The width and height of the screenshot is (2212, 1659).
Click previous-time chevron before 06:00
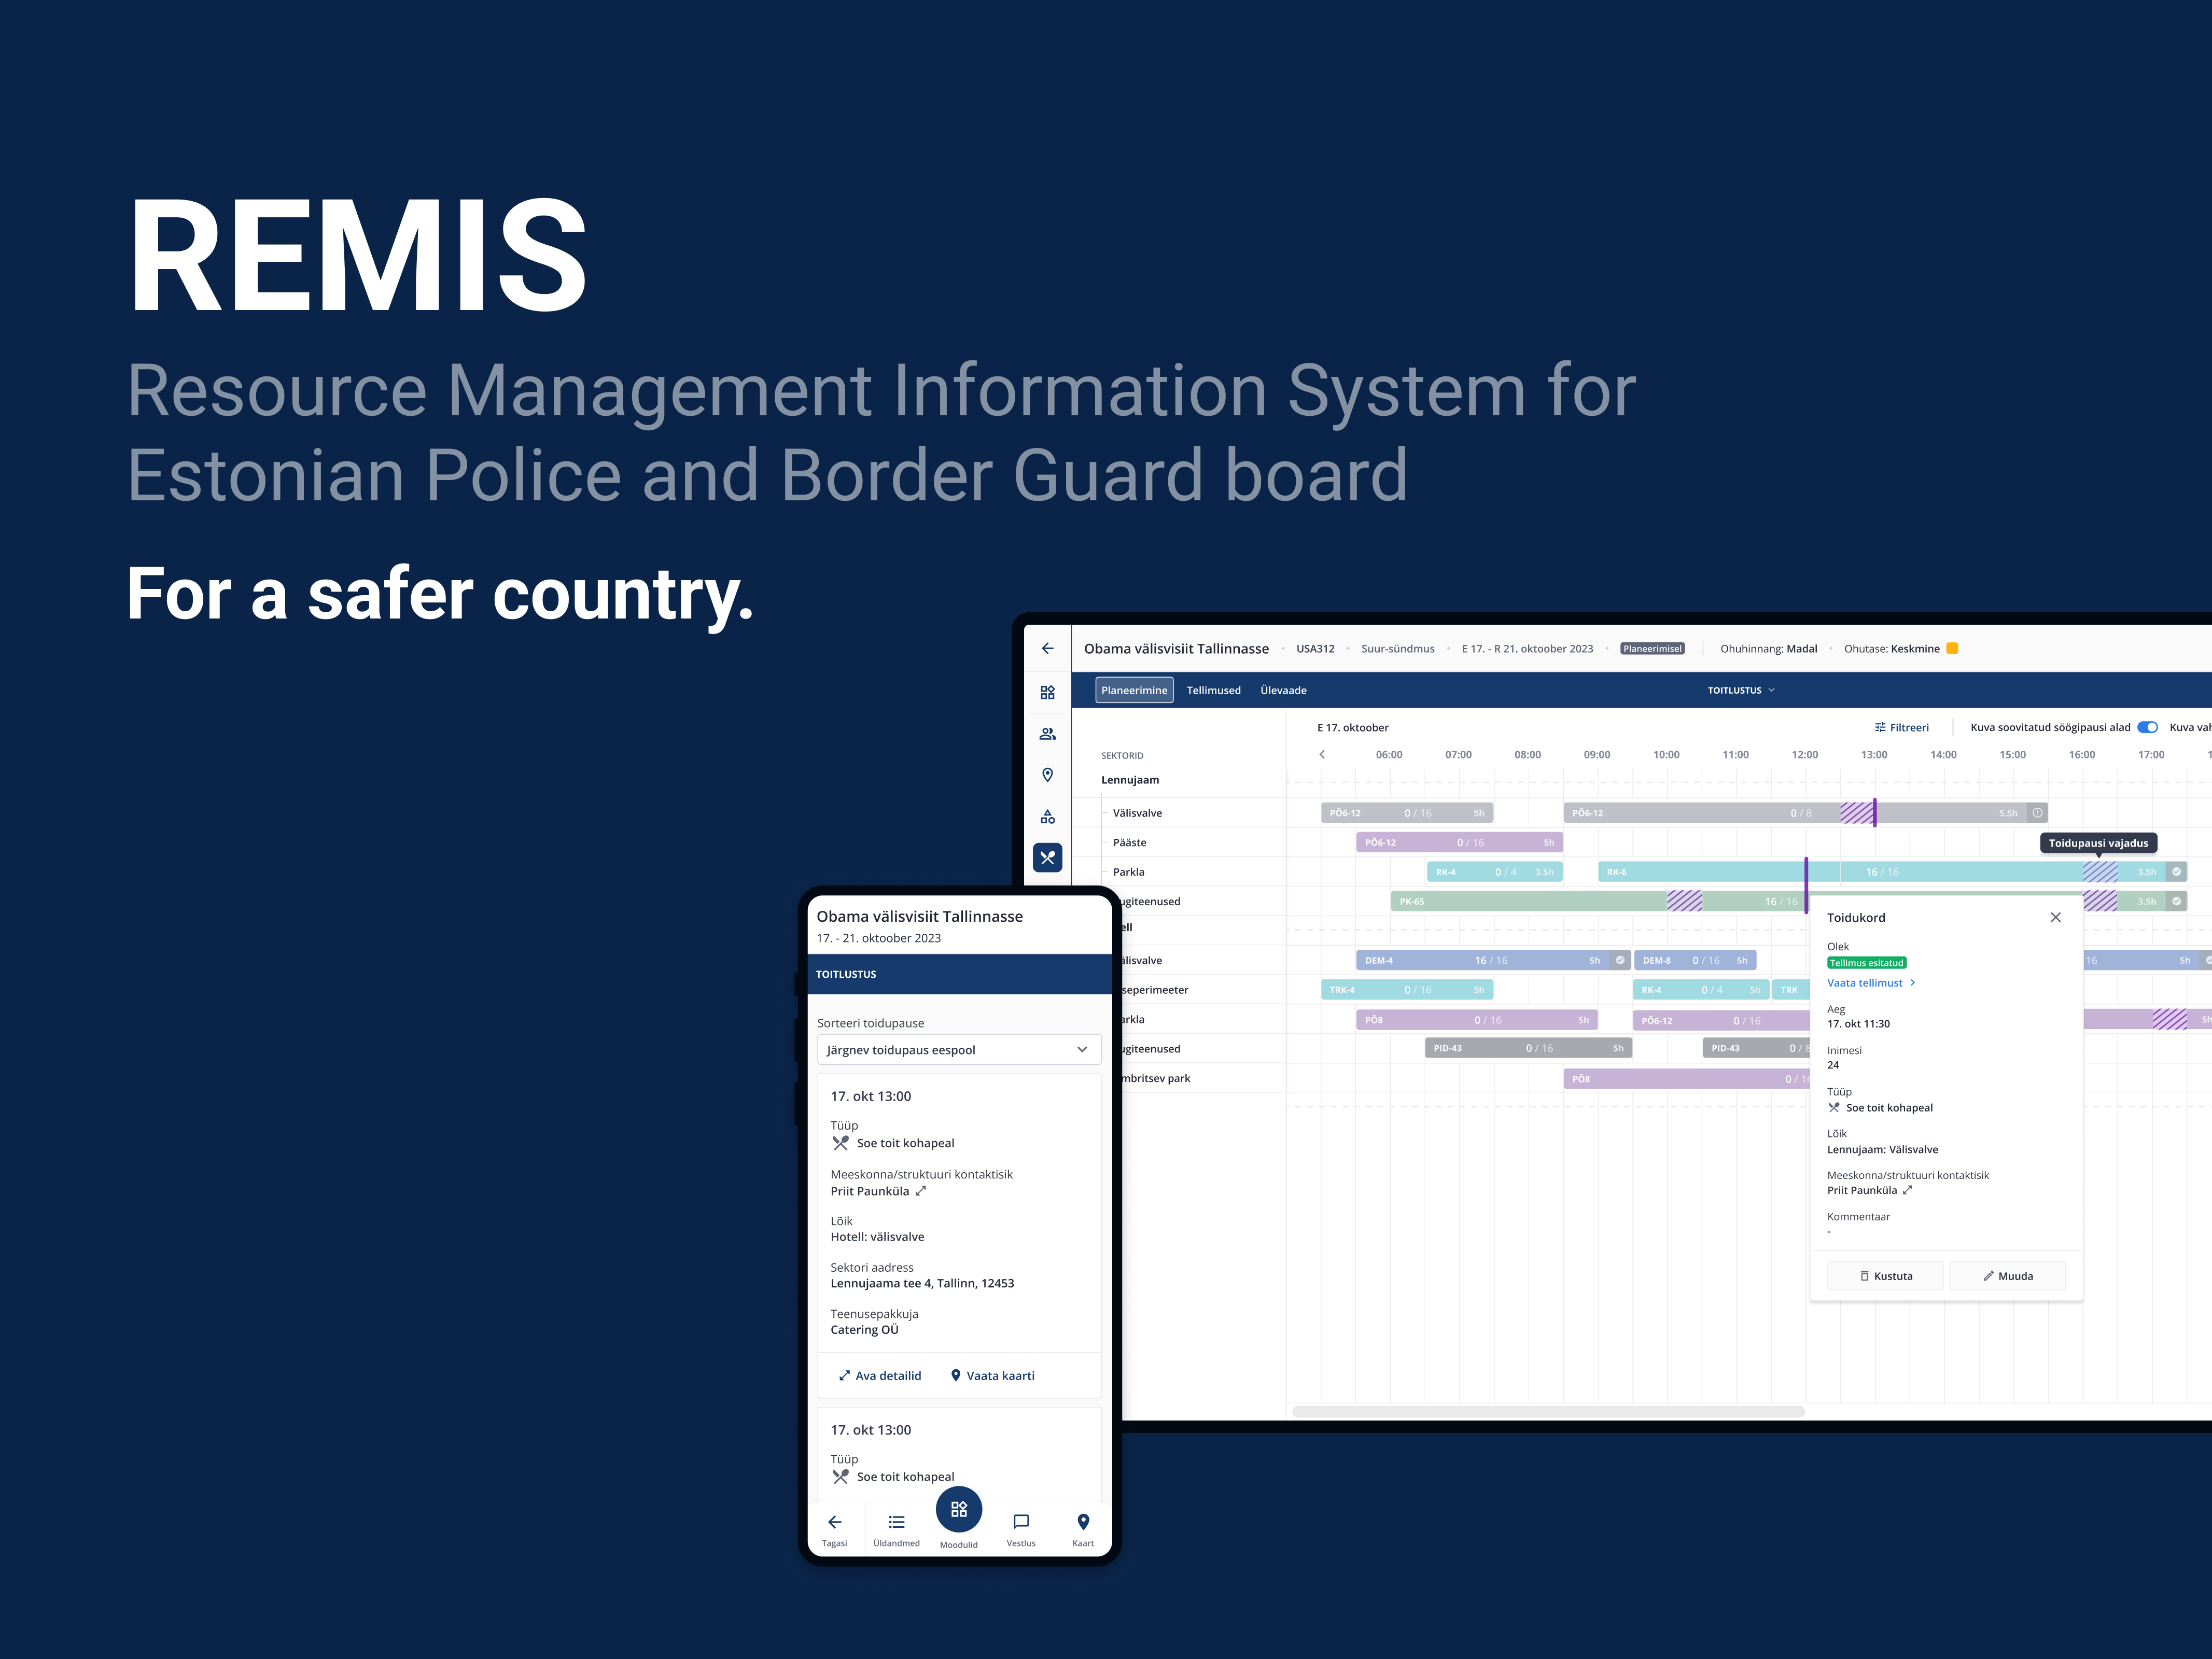tap(1321, 755)
